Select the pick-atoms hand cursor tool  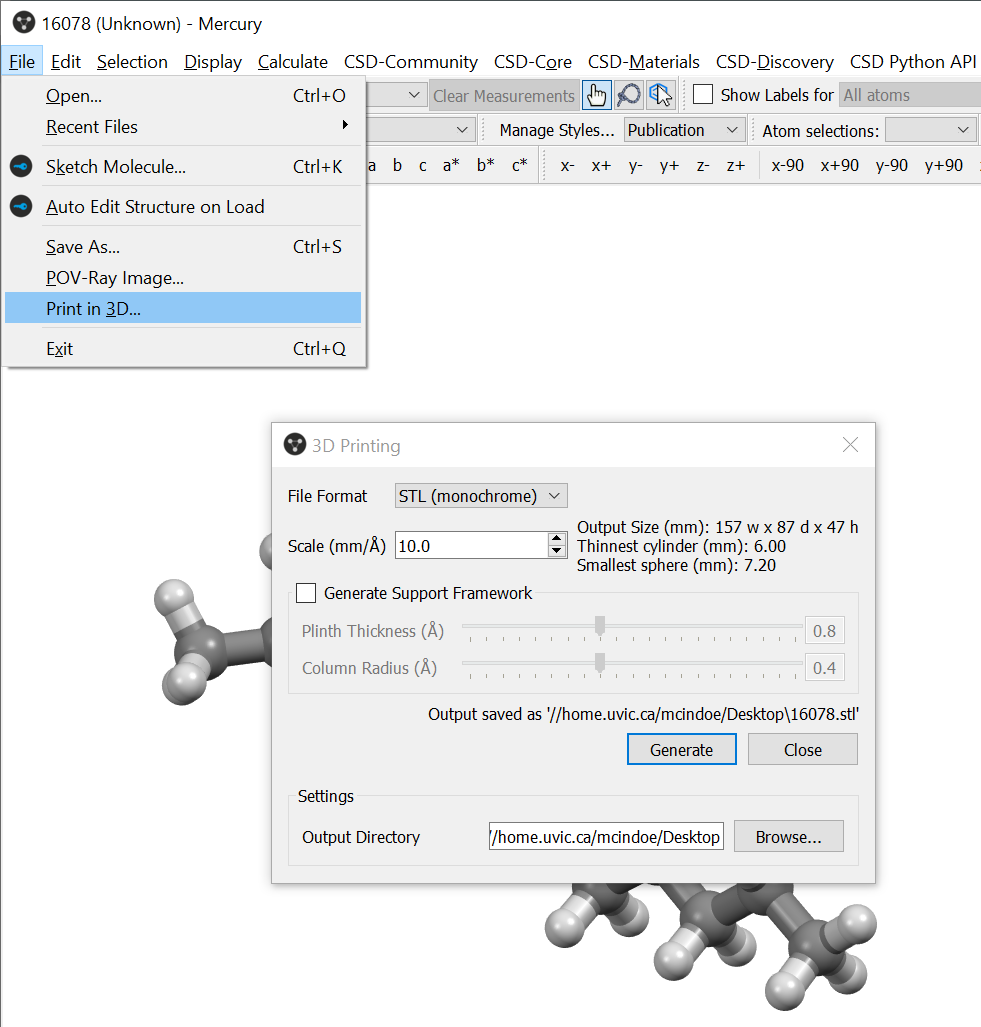[597, 96]
